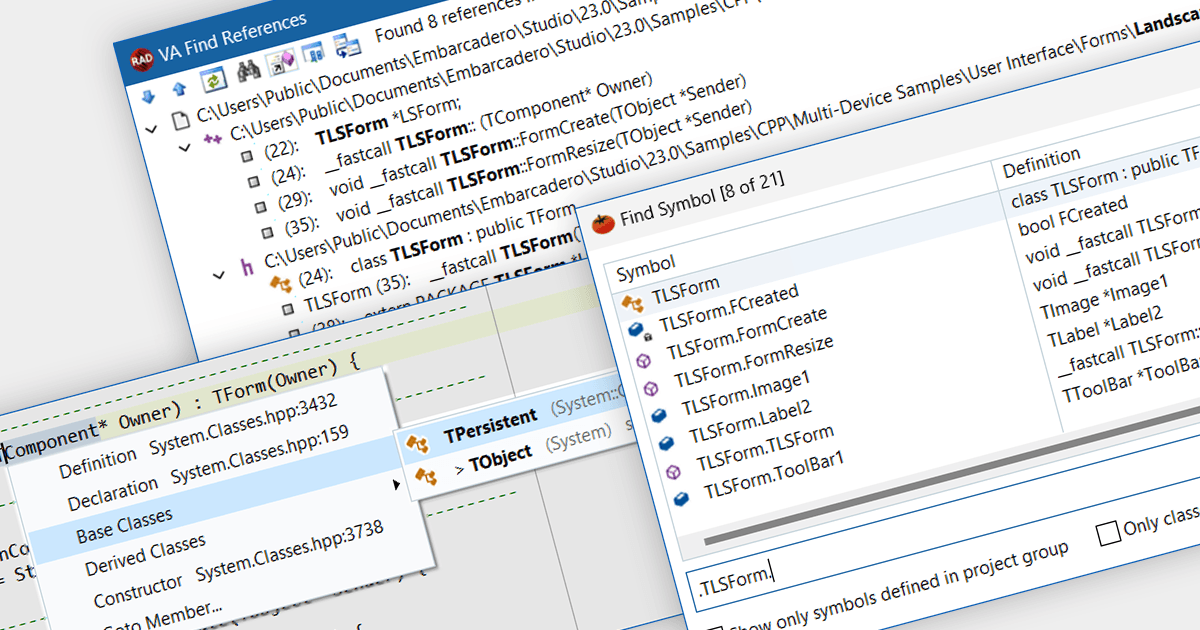Click the tomato icon in Find Symbol title

pyautogui.click(x=602, y=223)
